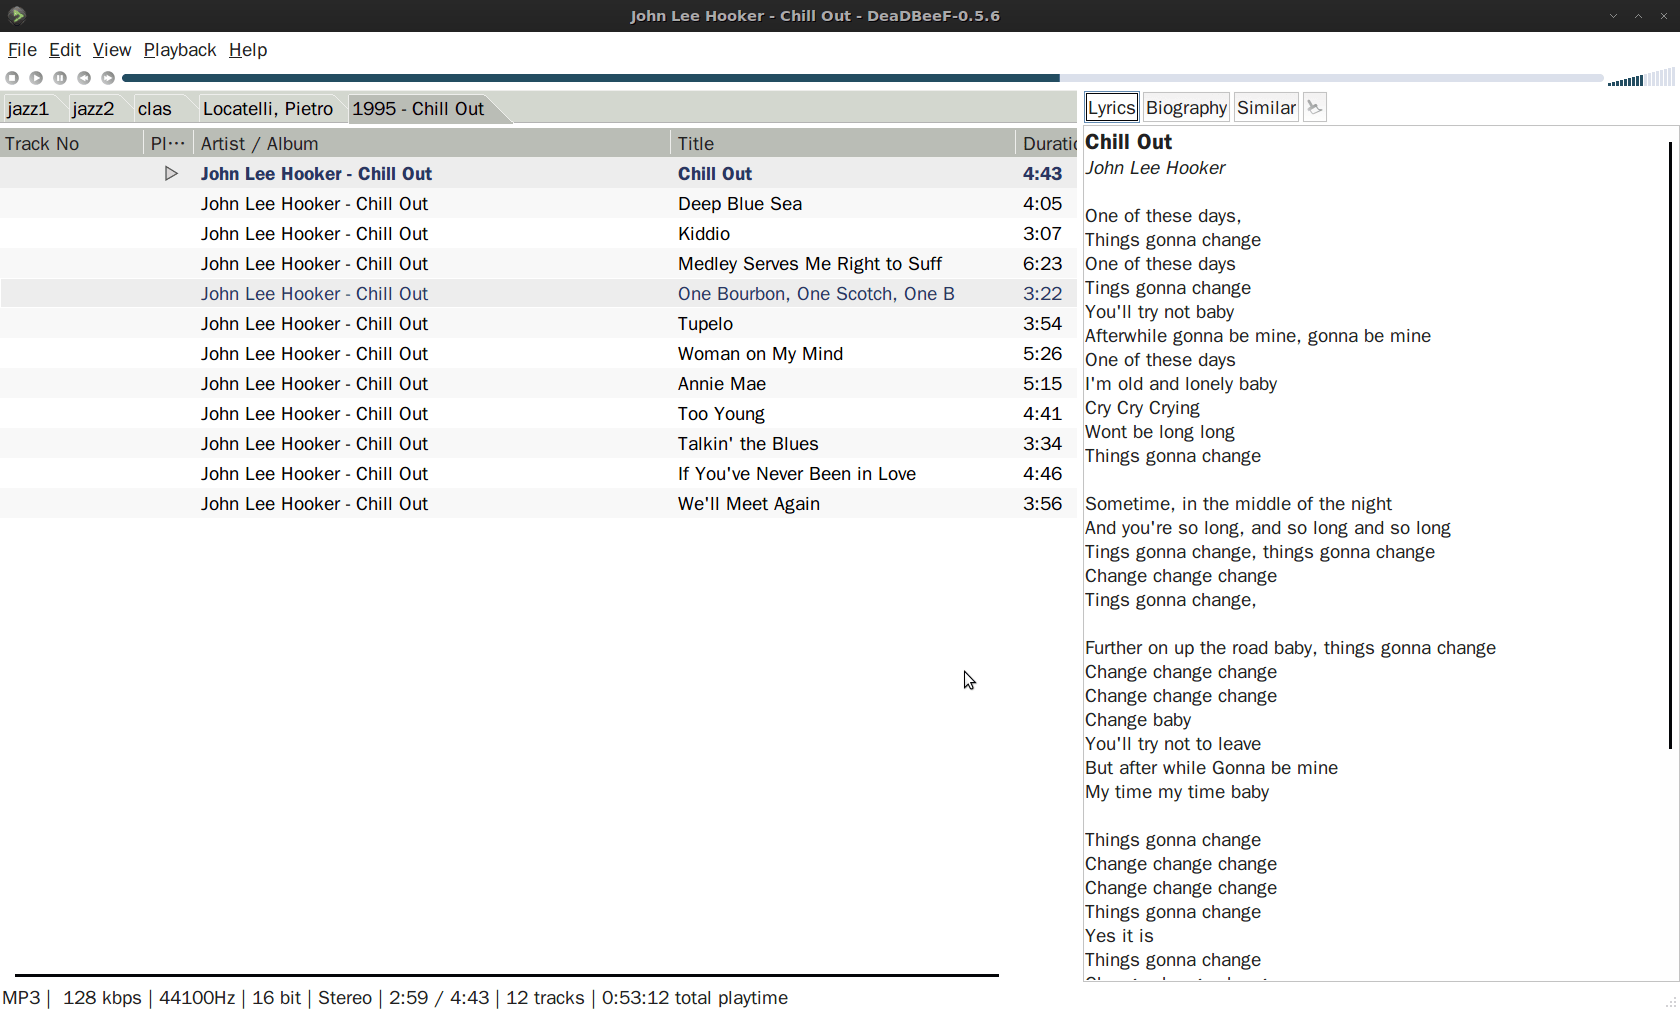Click the play button in the toolbar
This screenshot has height=1011, width=1680.
pyautogui.click(x=36, y=78)
